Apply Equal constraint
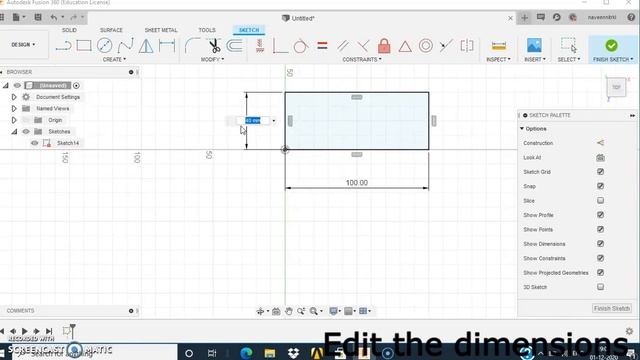 [x=322, y=45]
